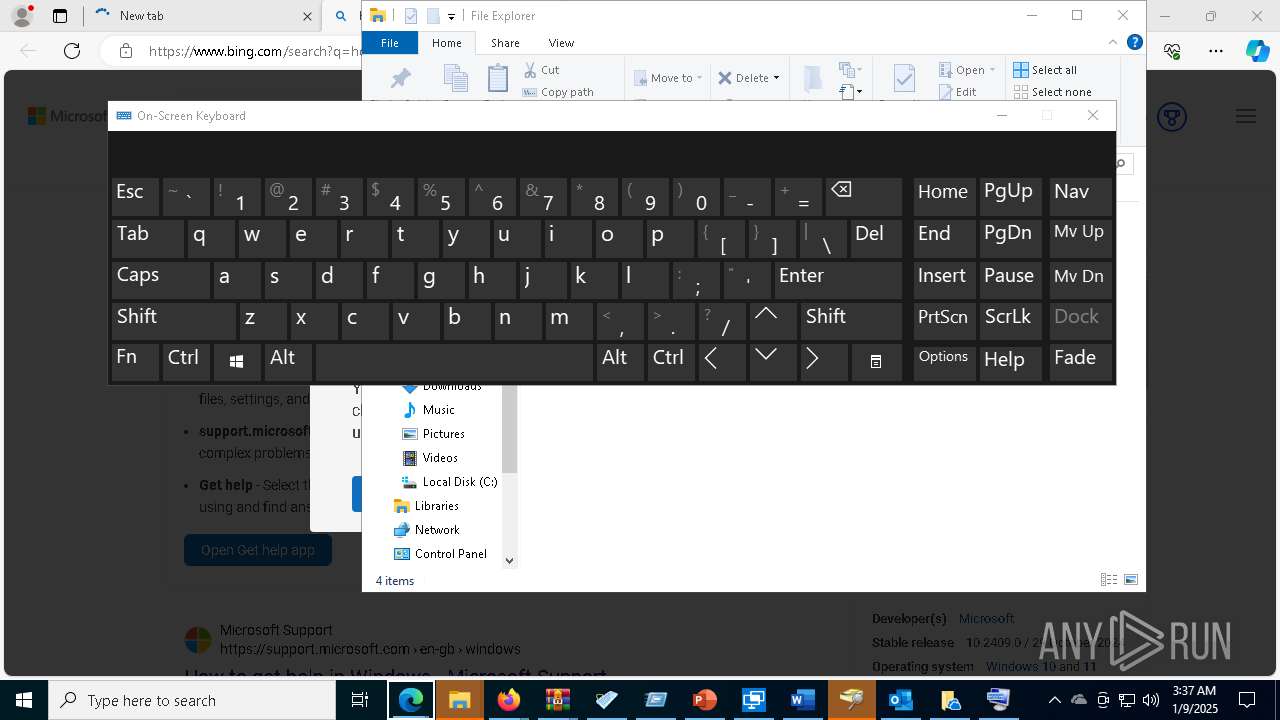Click Copy path in ribbon
Screen dimensions: 1280x720
pos(558,92)
